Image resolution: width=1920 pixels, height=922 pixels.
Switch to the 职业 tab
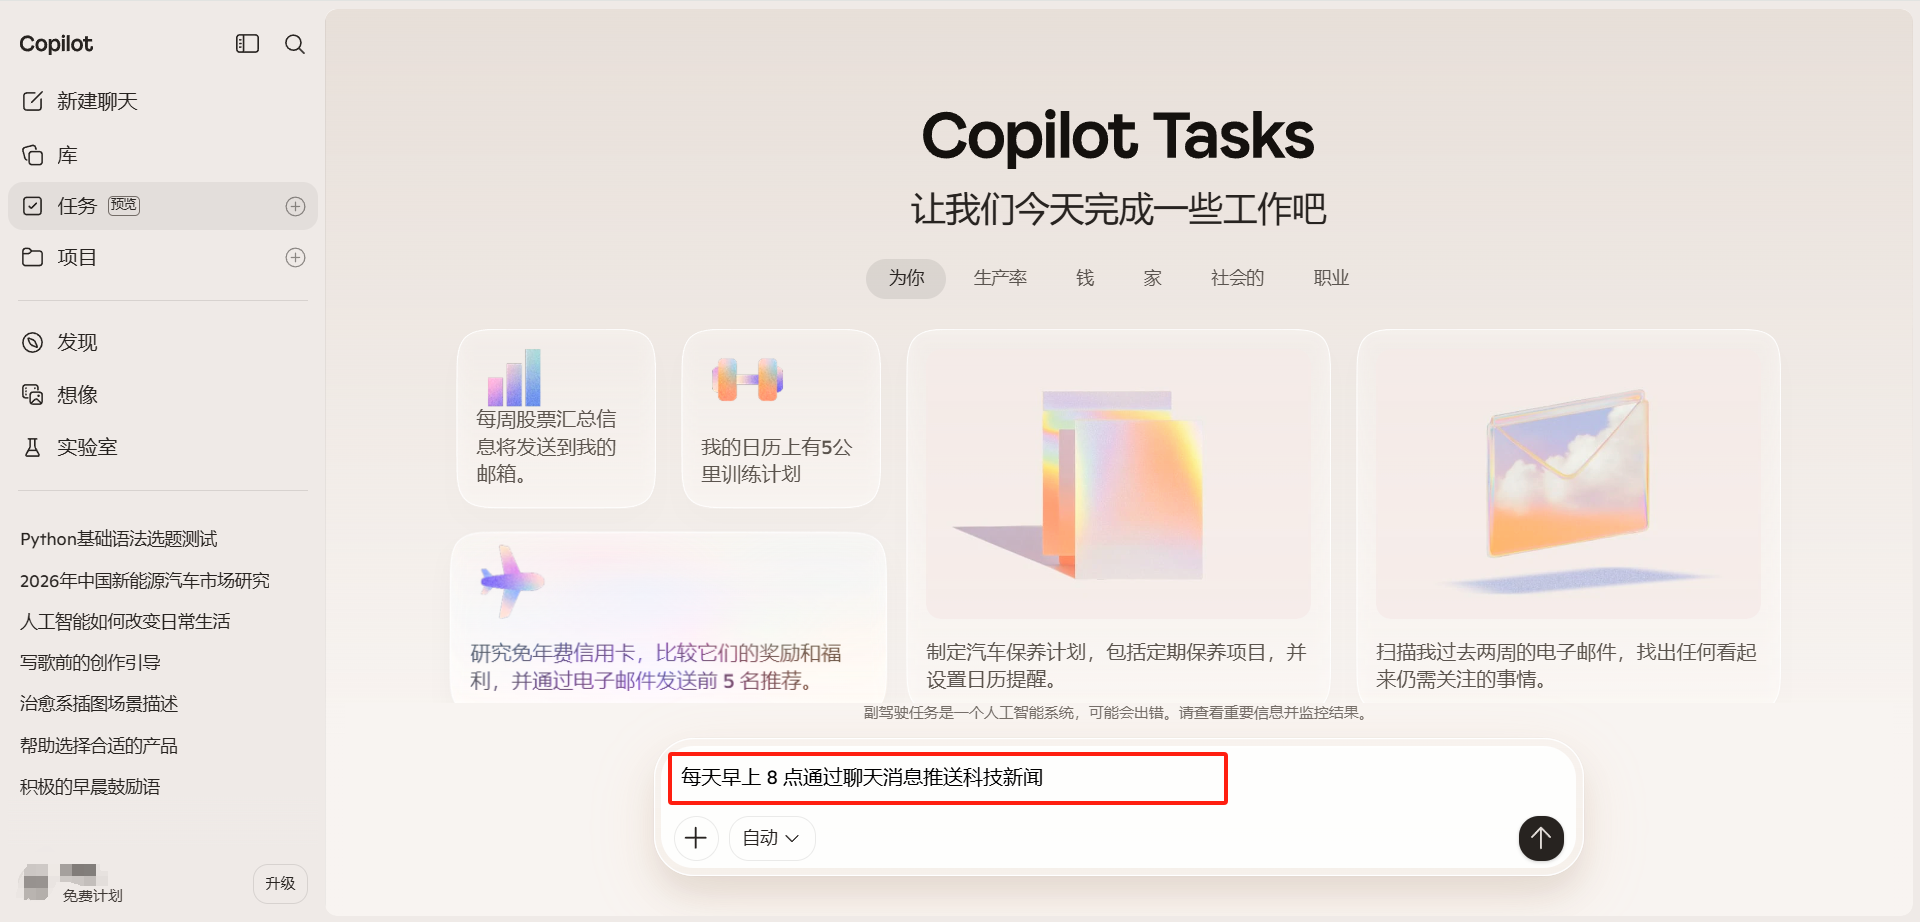(x=1331, y=278)
